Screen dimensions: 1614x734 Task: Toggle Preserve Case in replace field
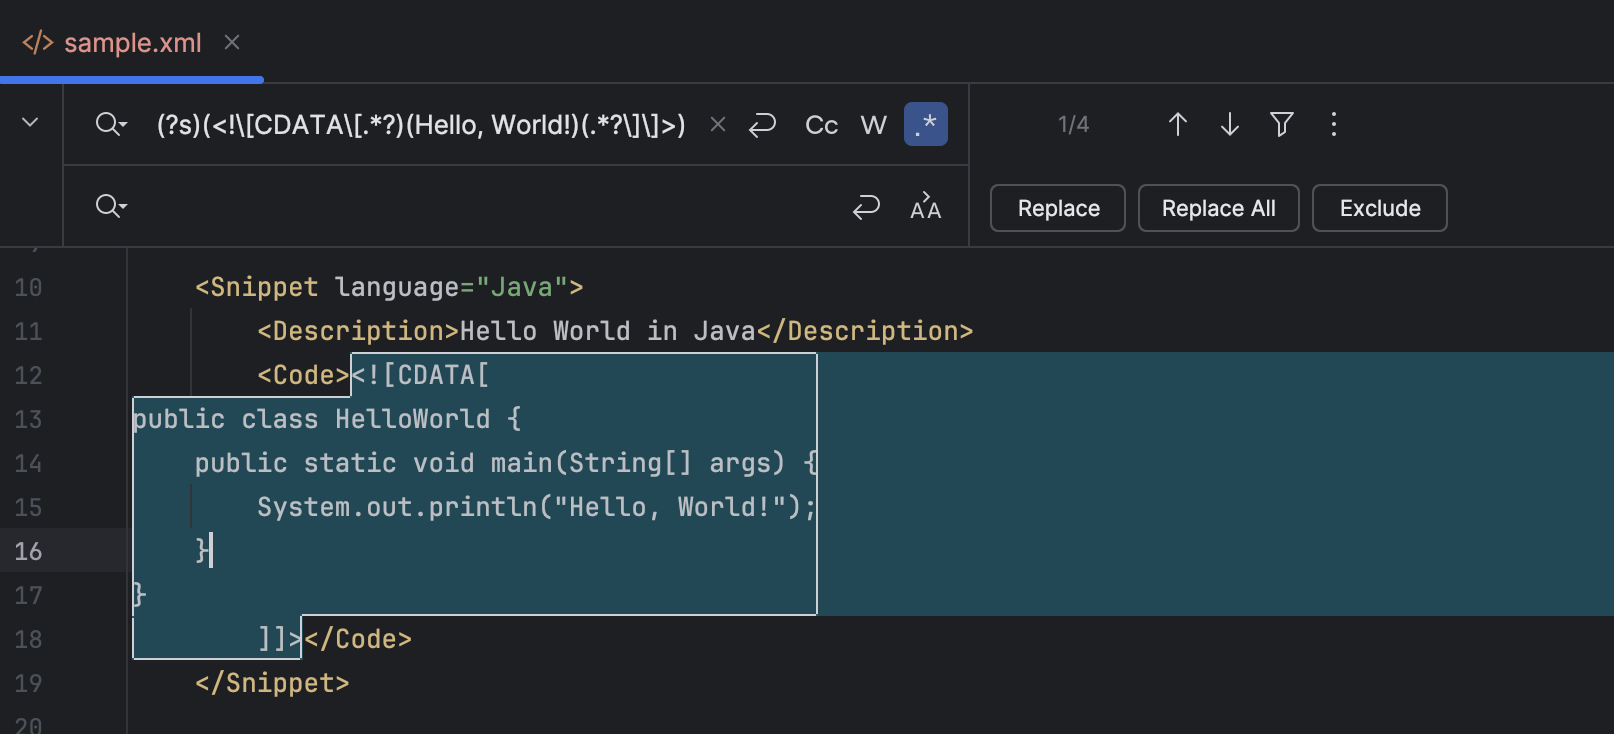pyautogui.click(x=925, y=207)
